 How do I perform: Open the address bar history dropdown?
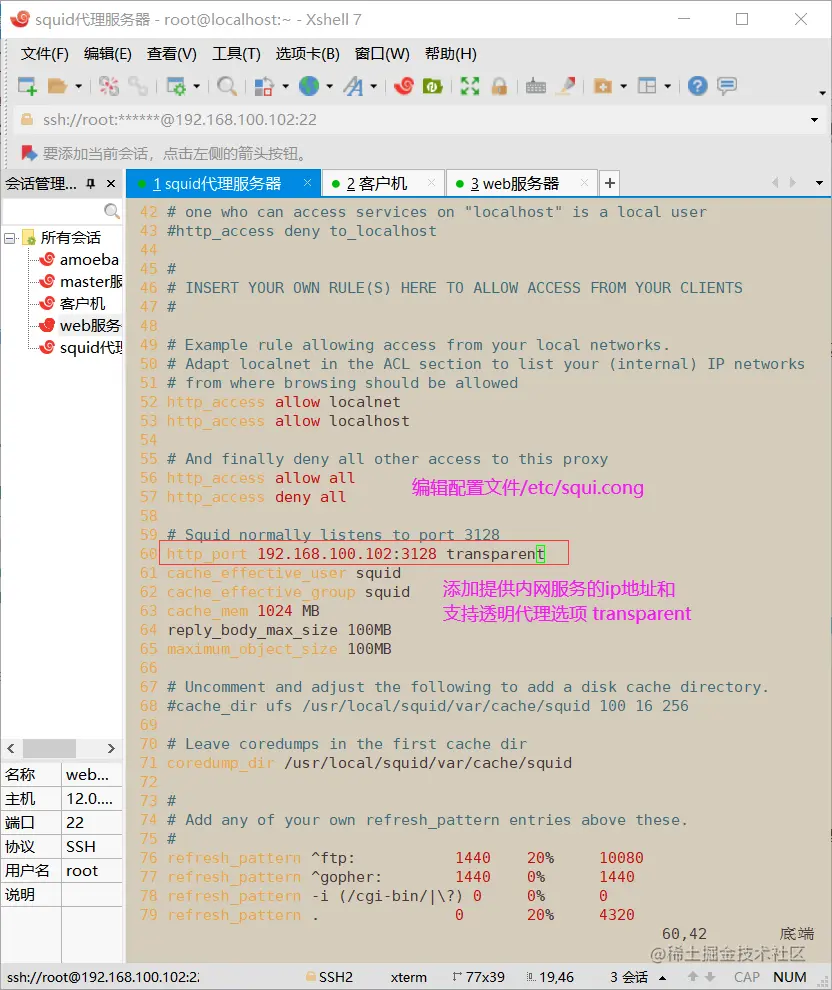click(814, 120)
